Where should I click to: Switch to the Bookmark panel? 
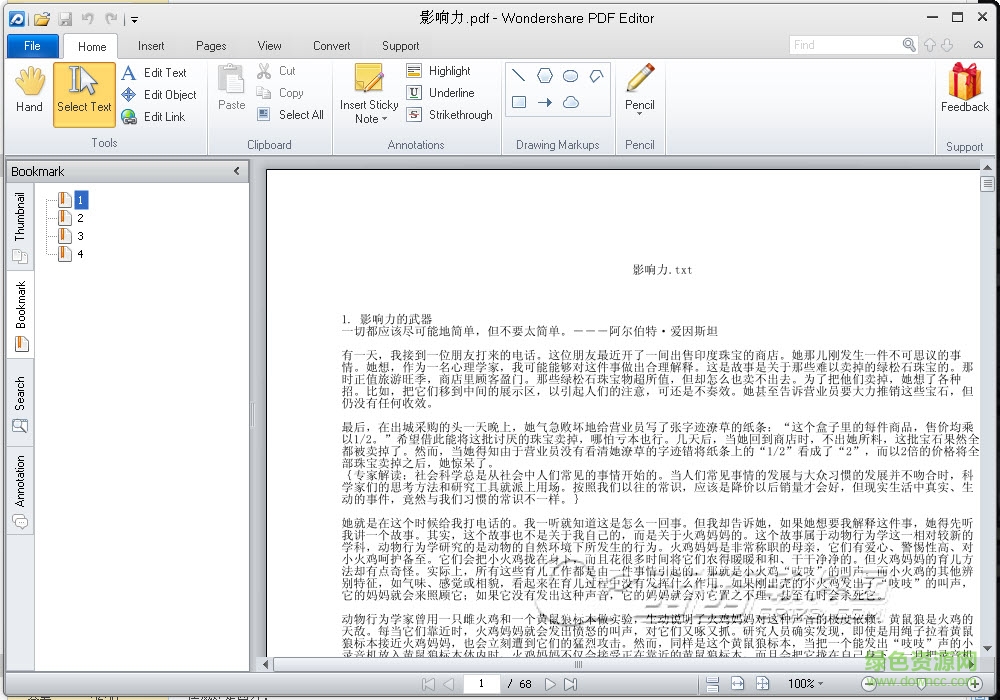tap(22, 305)
